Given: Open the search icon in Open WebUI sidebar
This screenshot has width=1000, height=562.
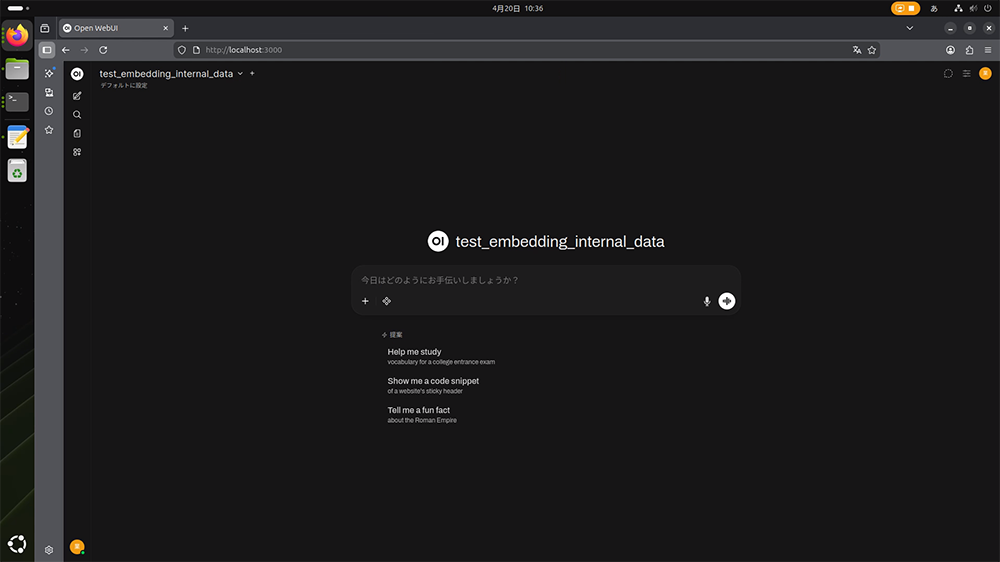Looking at the screenshot, I should click(x=77, y=115).
